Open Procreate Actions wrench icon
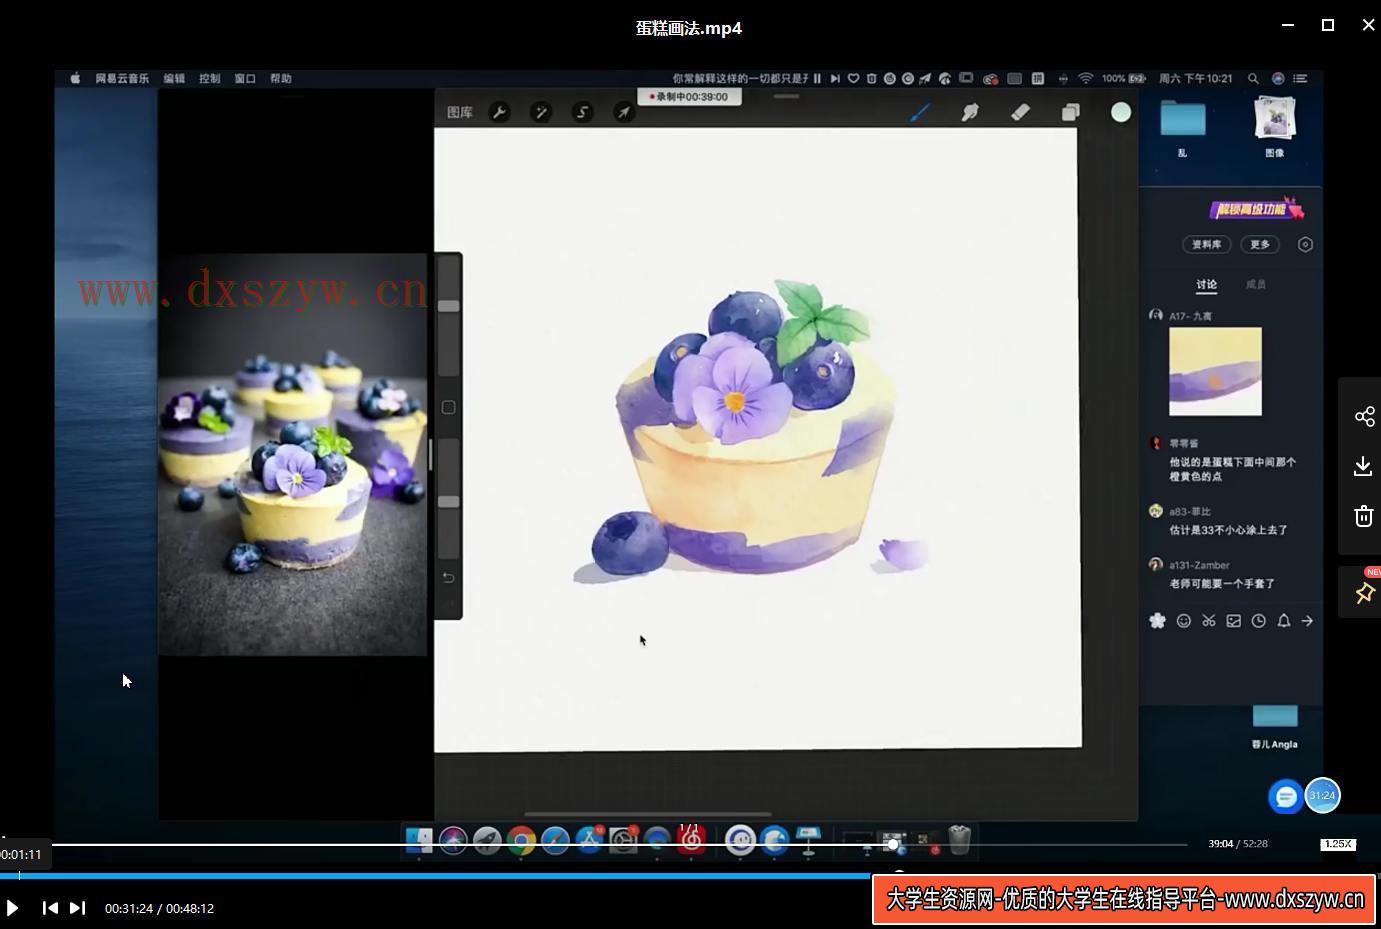Image resolution: width=1381 pixels, height=929 pixels. [x=499, y=112]
